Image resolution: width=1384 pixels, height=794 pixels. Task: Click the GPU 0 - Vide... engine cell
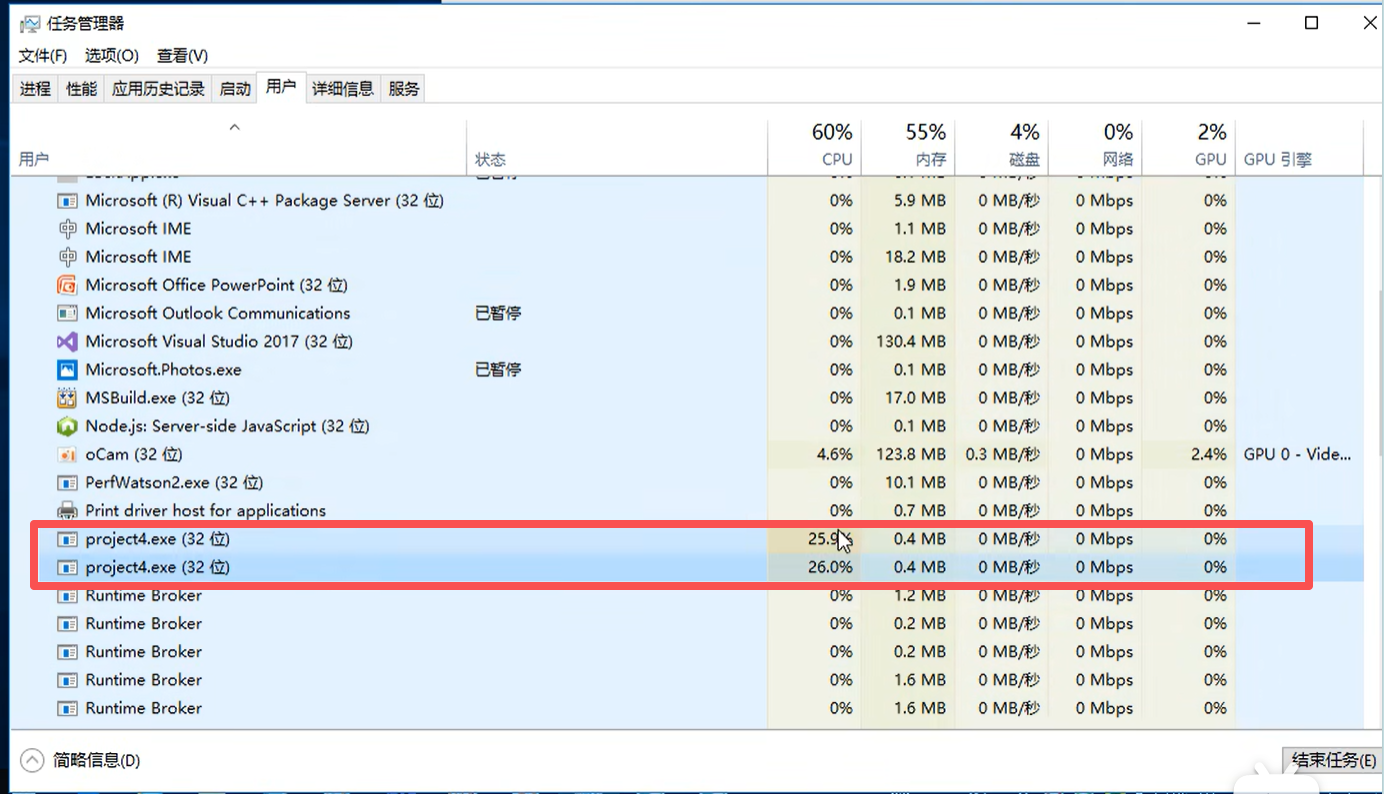click(x=1297, y=454)
